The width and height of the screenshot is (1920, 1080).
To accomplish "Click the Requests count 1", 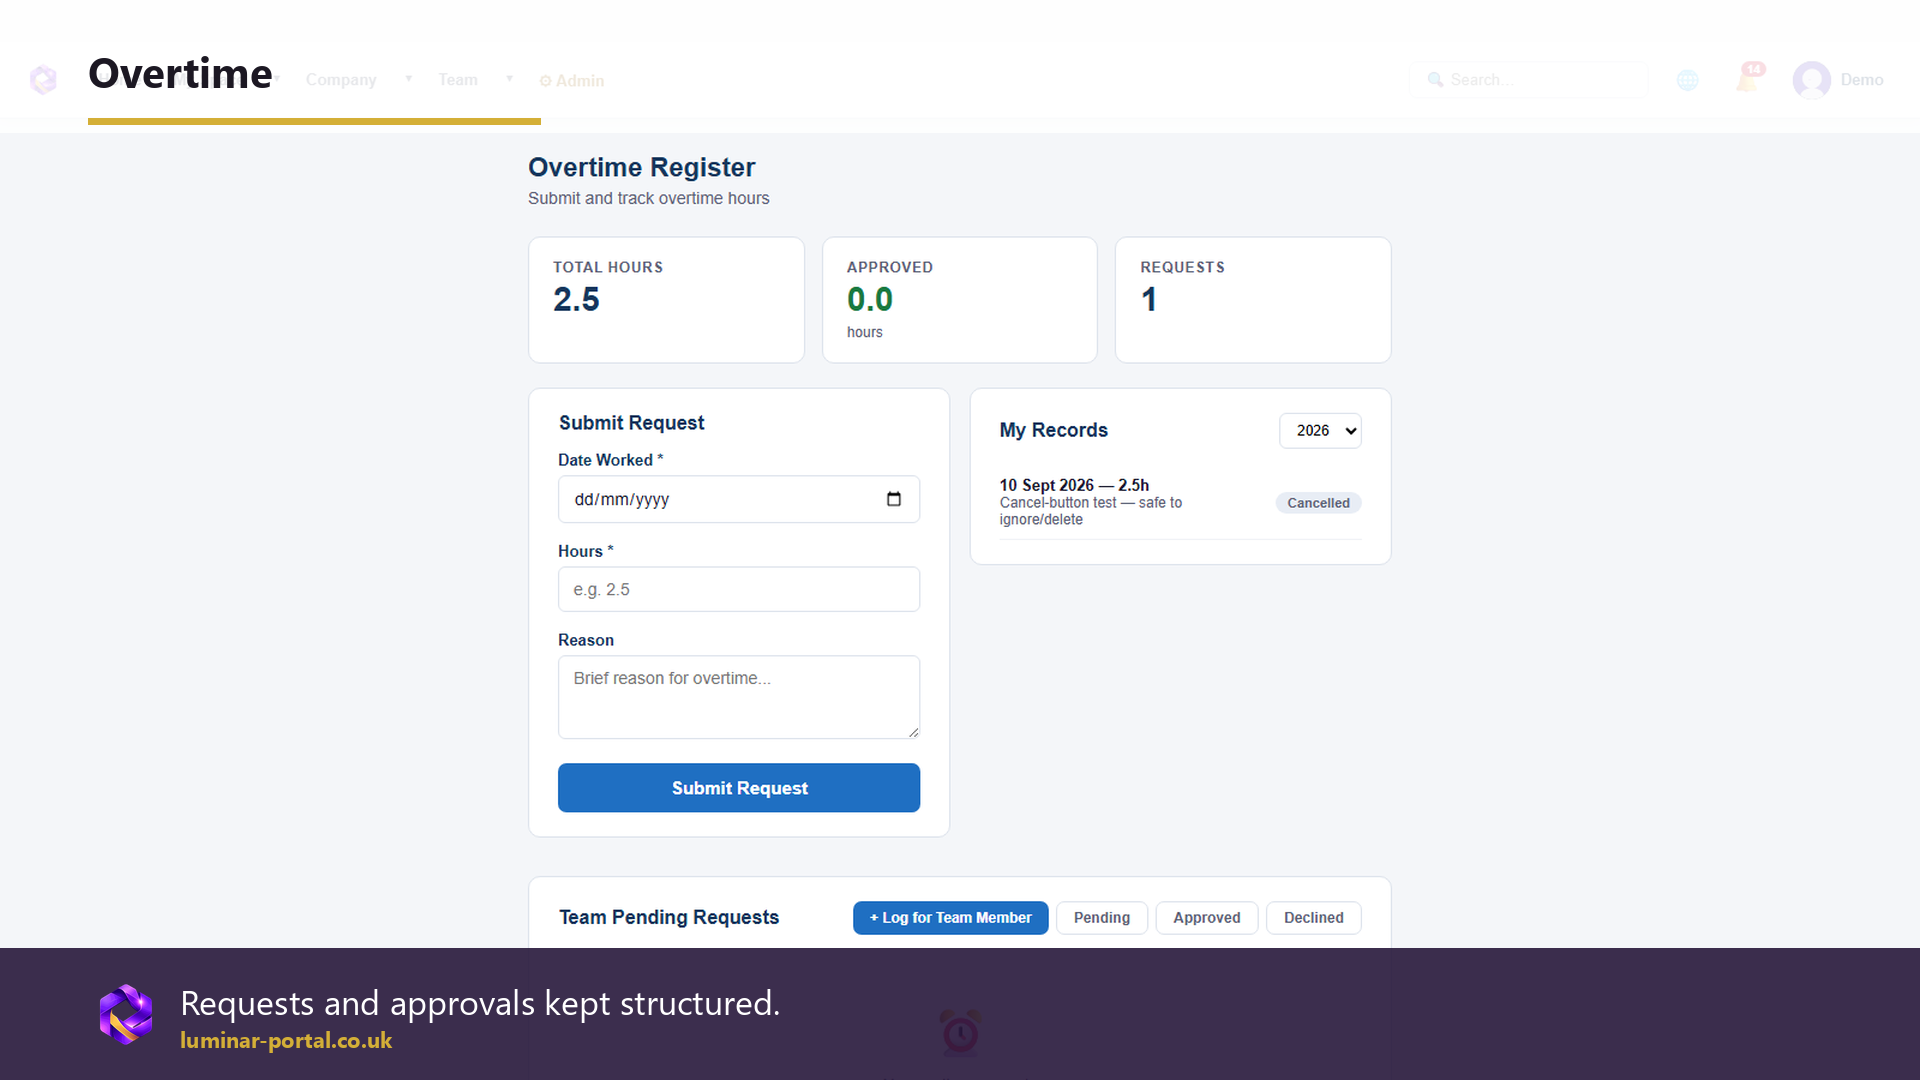I will click(1149, 300).
